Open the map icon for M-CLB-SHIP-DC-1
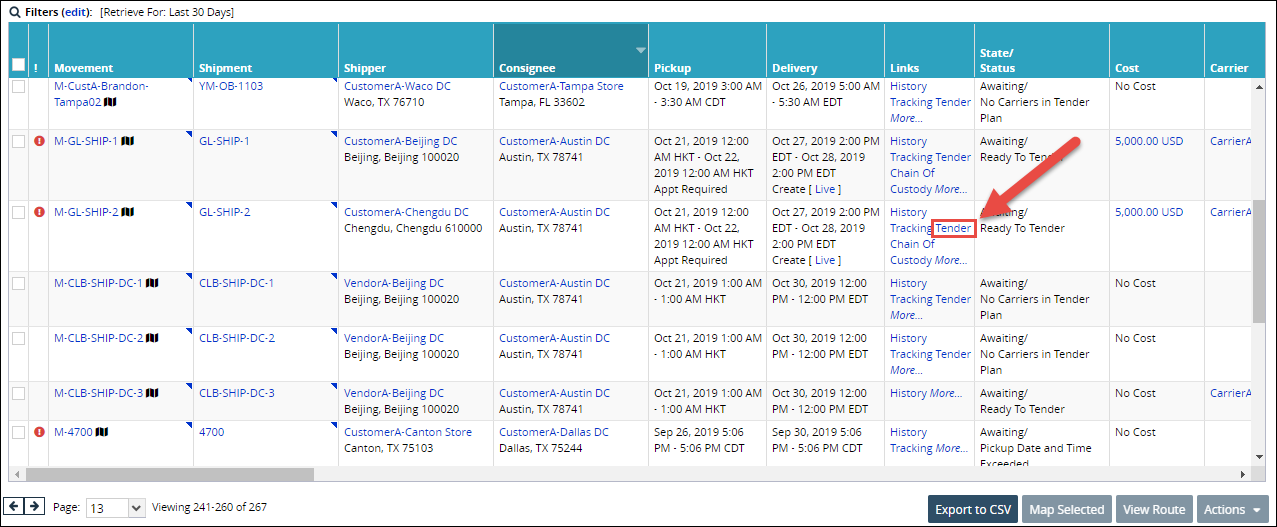Viewport: 1277px width, 527px height. pyautogui.click(x=152, y=283)
